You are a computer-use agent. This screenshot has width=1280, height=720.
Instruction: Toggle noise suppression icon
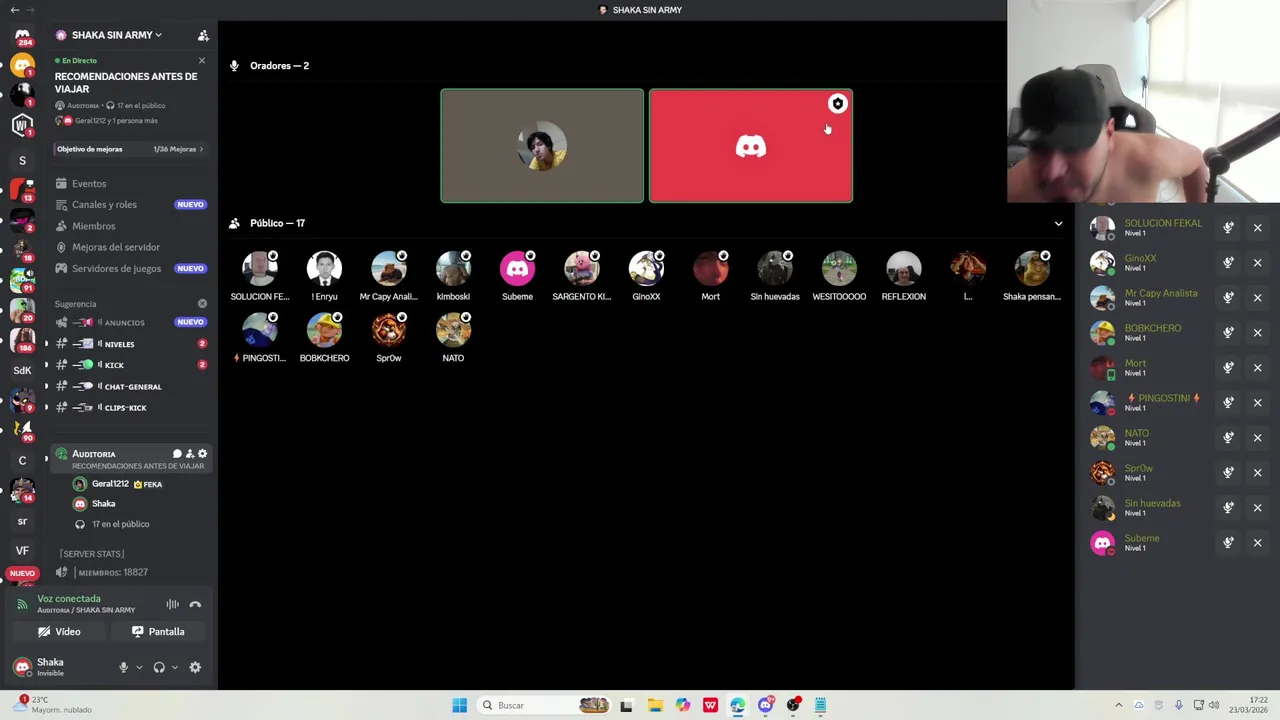point(172,604)
